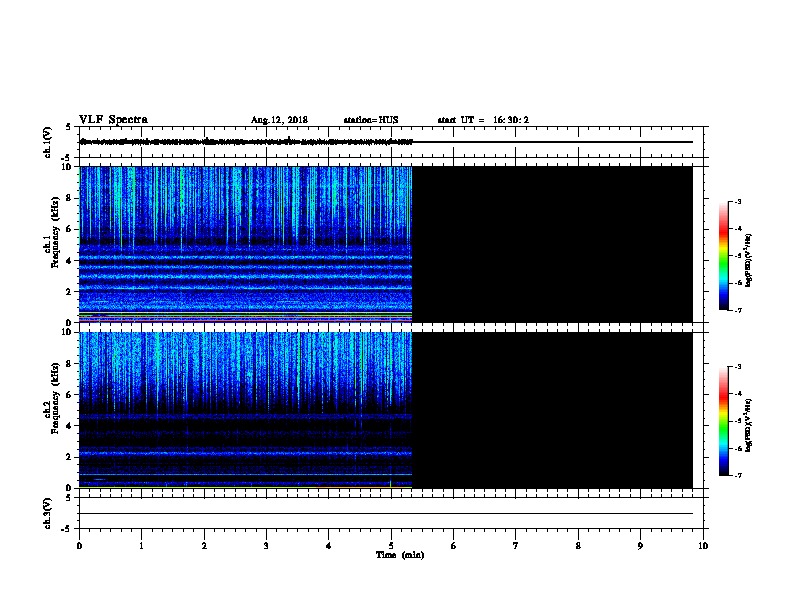Image resolution: width=792 pixels, height=612 pixels.
Task: Click the ch.2 spectrogram data area
Action: pos(245,410)
